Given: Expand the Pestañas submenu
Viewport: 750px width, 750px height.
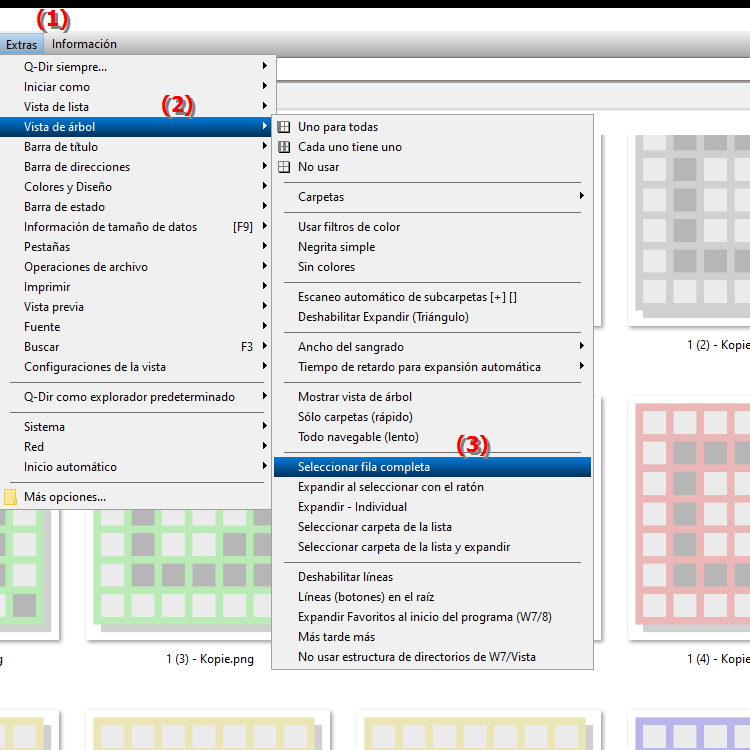Looking at the screenshot, I should [135, 247].
